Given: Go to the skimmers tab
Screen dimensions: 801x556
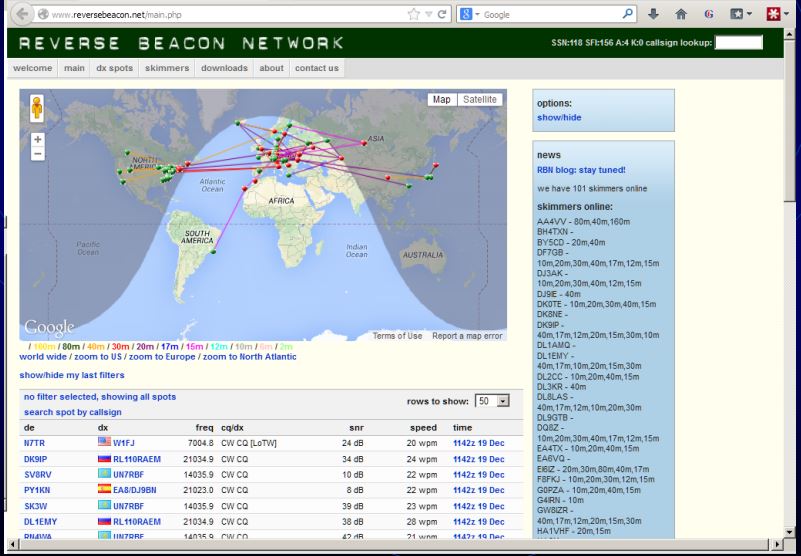Looking at the screenshot, I should pyautogui.click(x=166, y=68).
